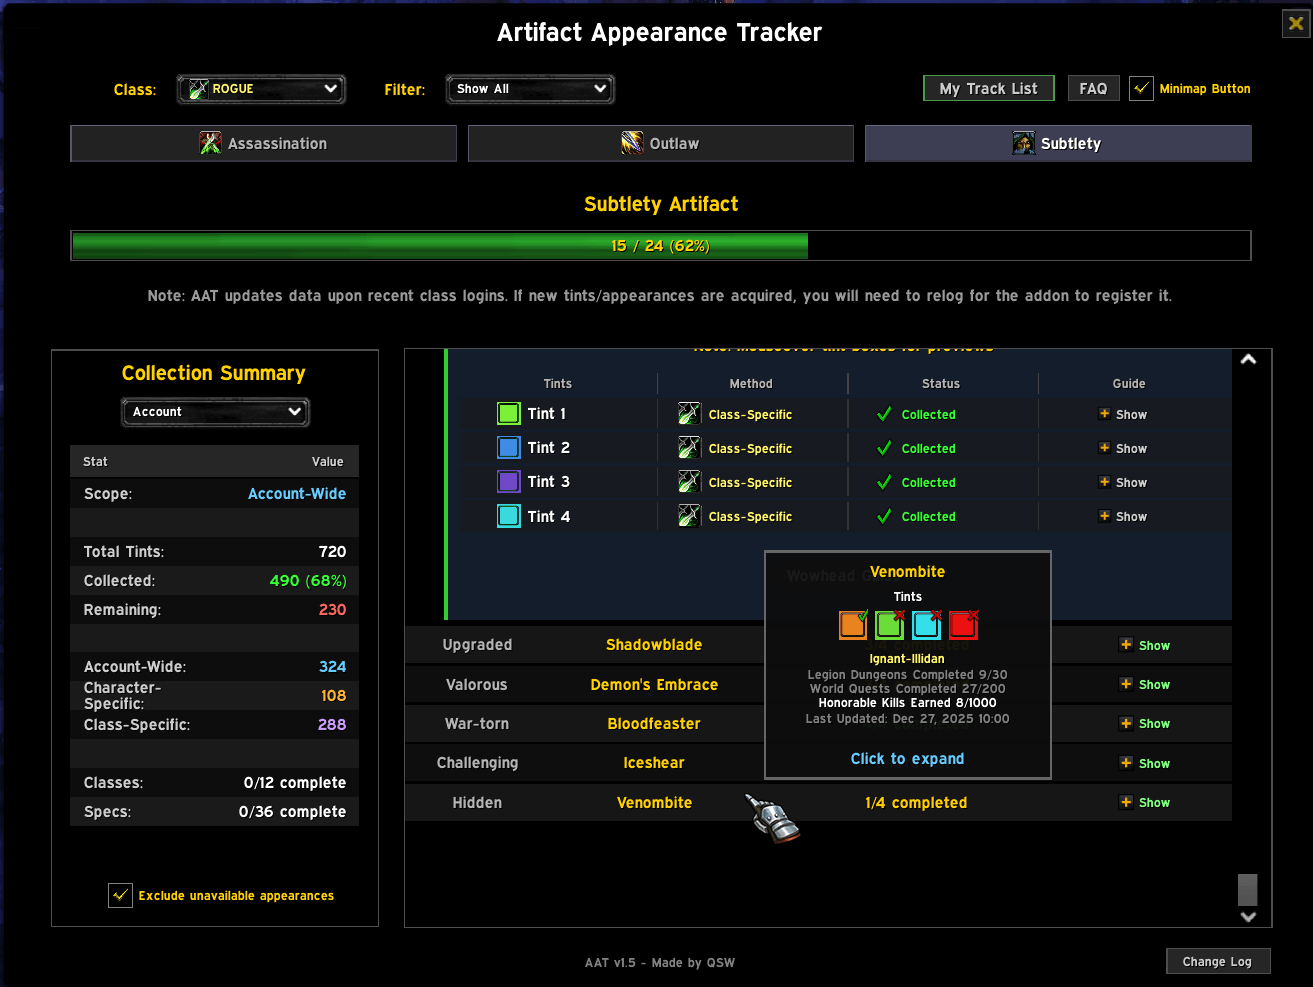The width and height of the screenshot is (1313, 987).
Task: Click the 'Ignant-Illidan' character name in the tooltip
Action: pos(907,659)
